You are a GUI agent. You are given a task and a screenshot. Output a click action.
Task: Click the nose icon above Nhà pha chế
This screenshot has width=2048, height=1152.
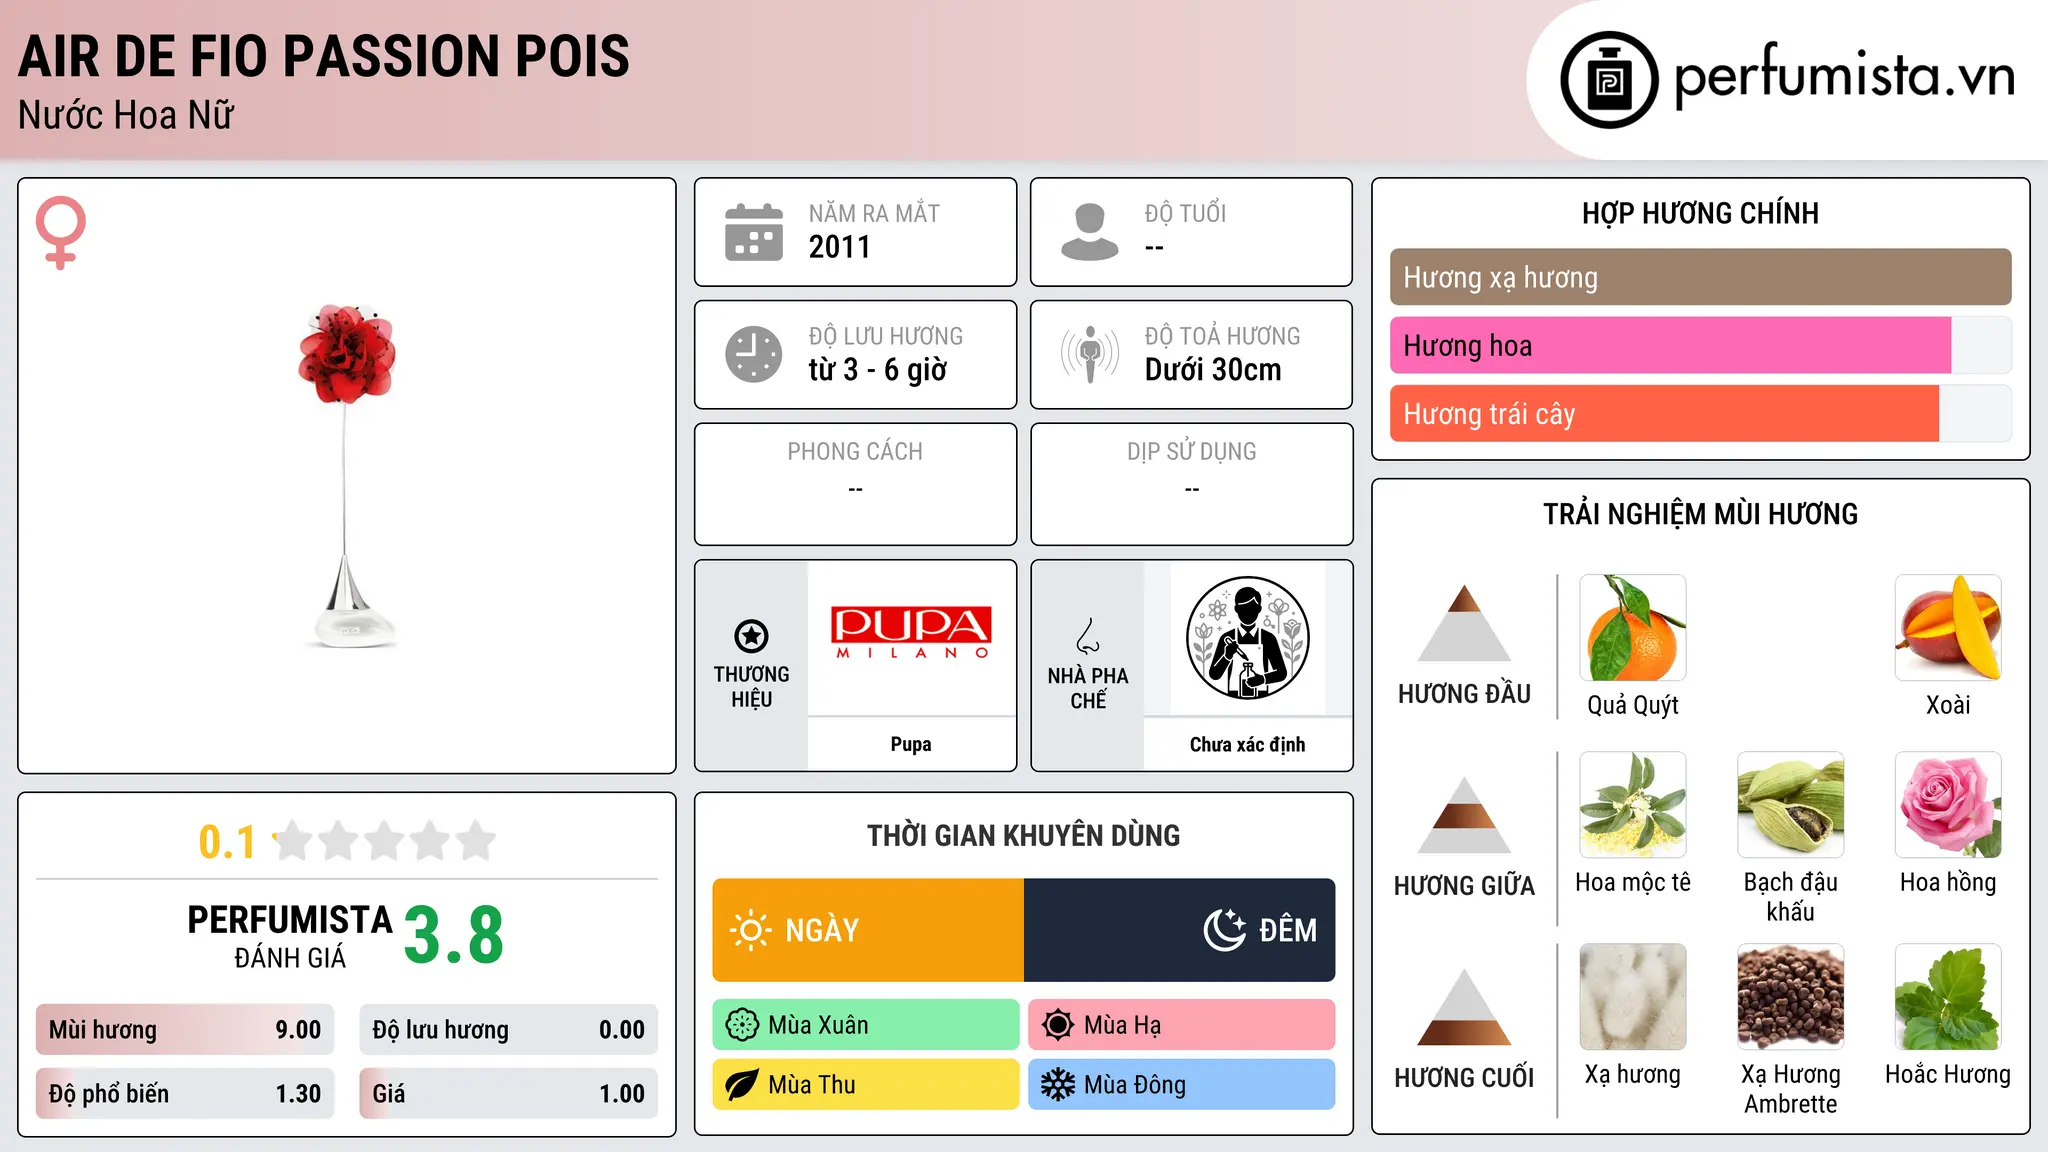(x=1088, y=636)
